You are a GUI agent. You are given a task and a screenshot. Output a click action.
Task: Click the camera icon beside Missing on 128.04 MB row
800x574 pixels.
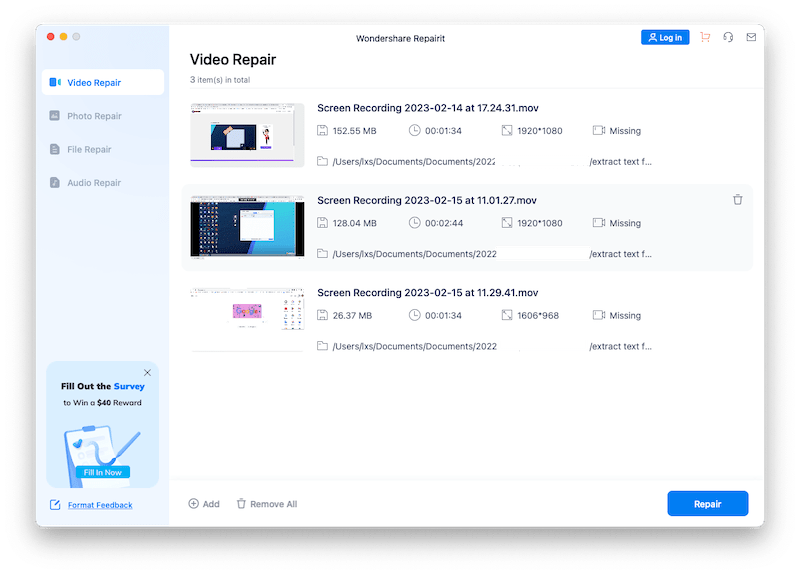coord(598,223)
